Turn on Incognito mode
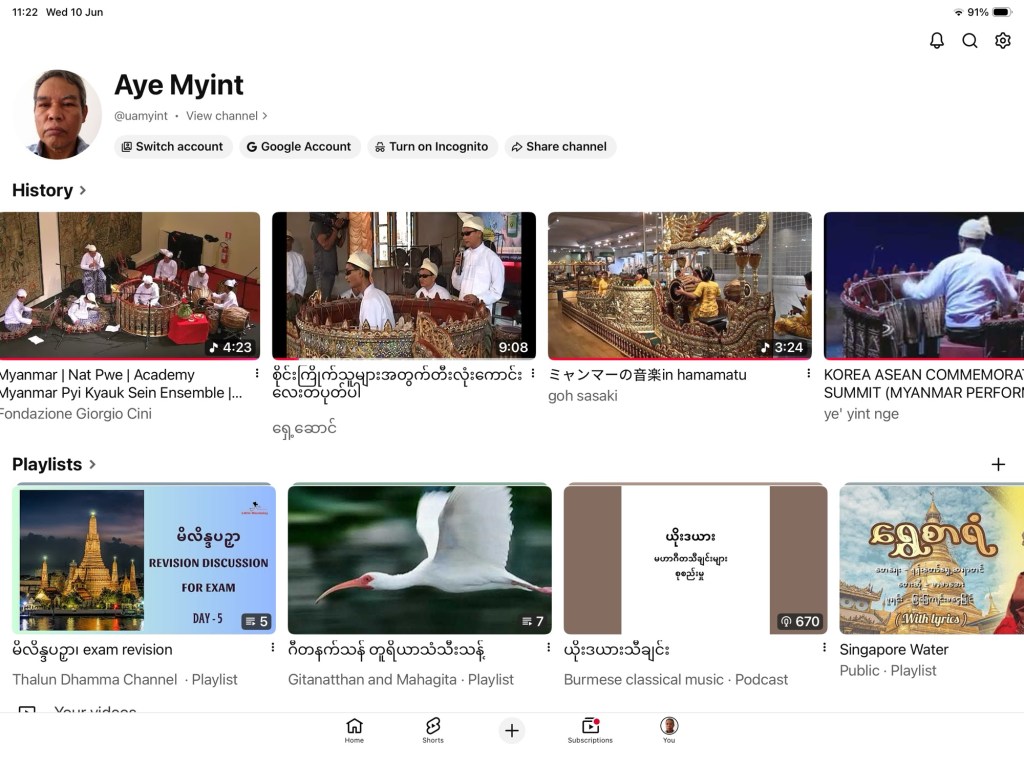 432,147
